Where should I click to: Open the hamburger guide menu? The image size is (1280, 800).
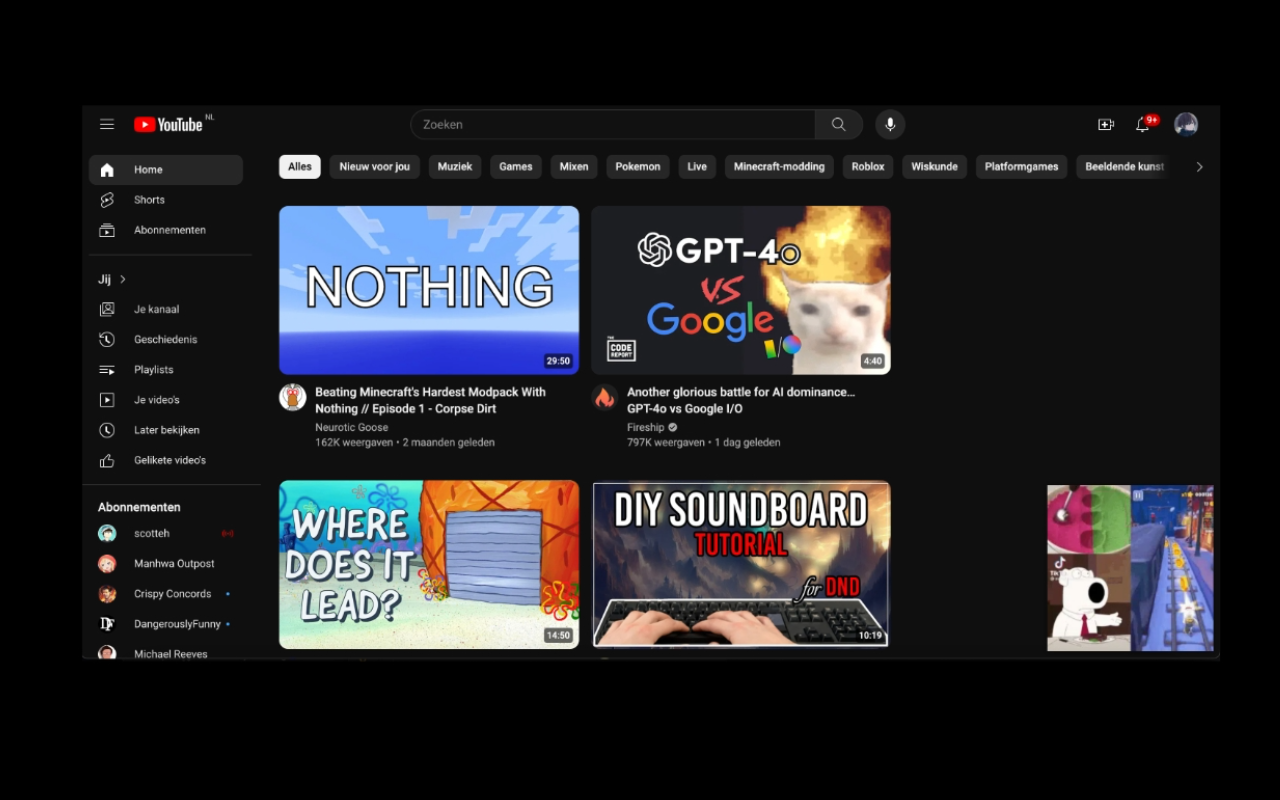107,124
